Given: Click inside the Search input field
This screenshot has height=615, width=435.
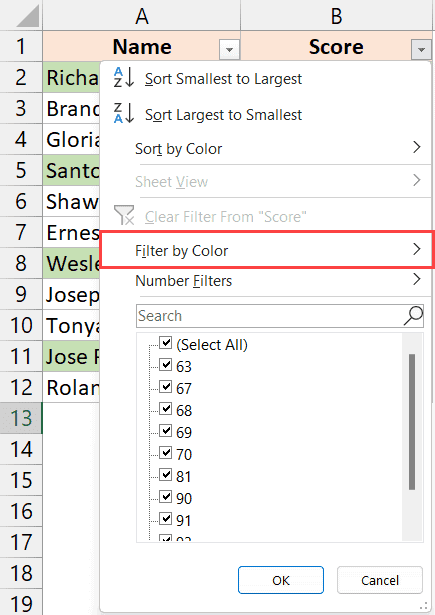Looking at the screenshot, I should coord(270,316).
